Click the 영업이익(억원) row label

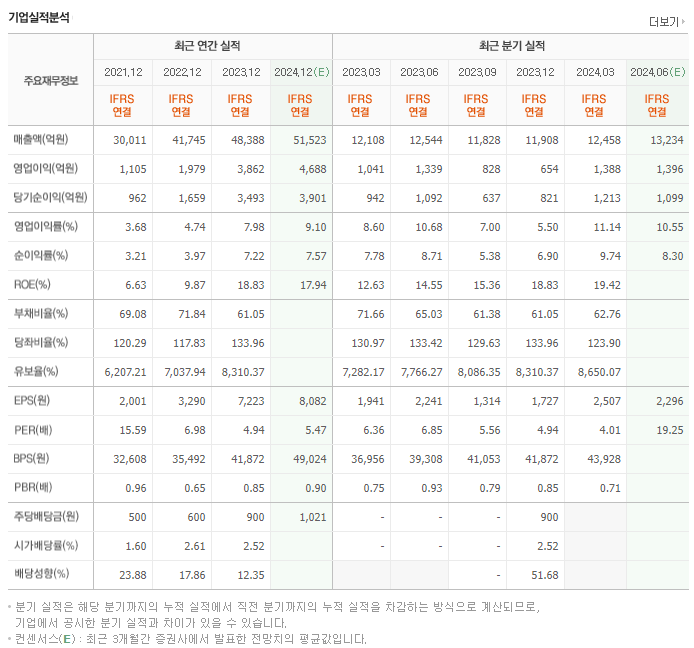point(46,169)
